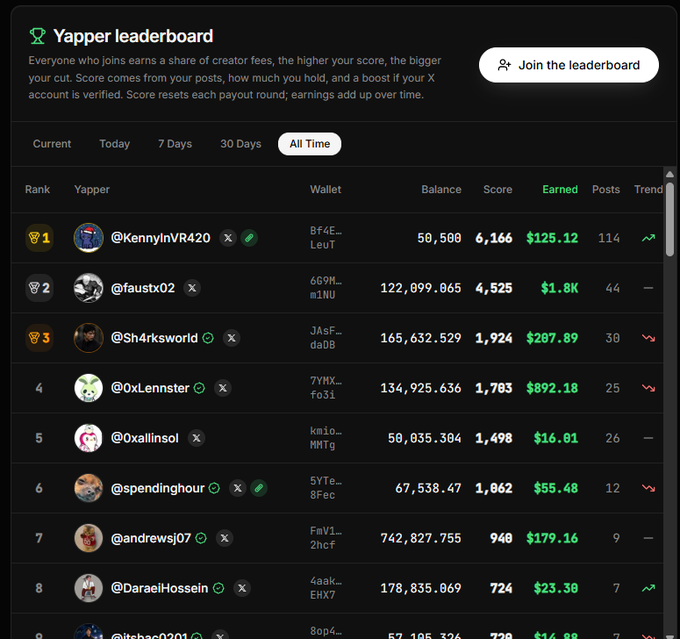Click the rank 1 gold medal badge

(x=39, y=238)
